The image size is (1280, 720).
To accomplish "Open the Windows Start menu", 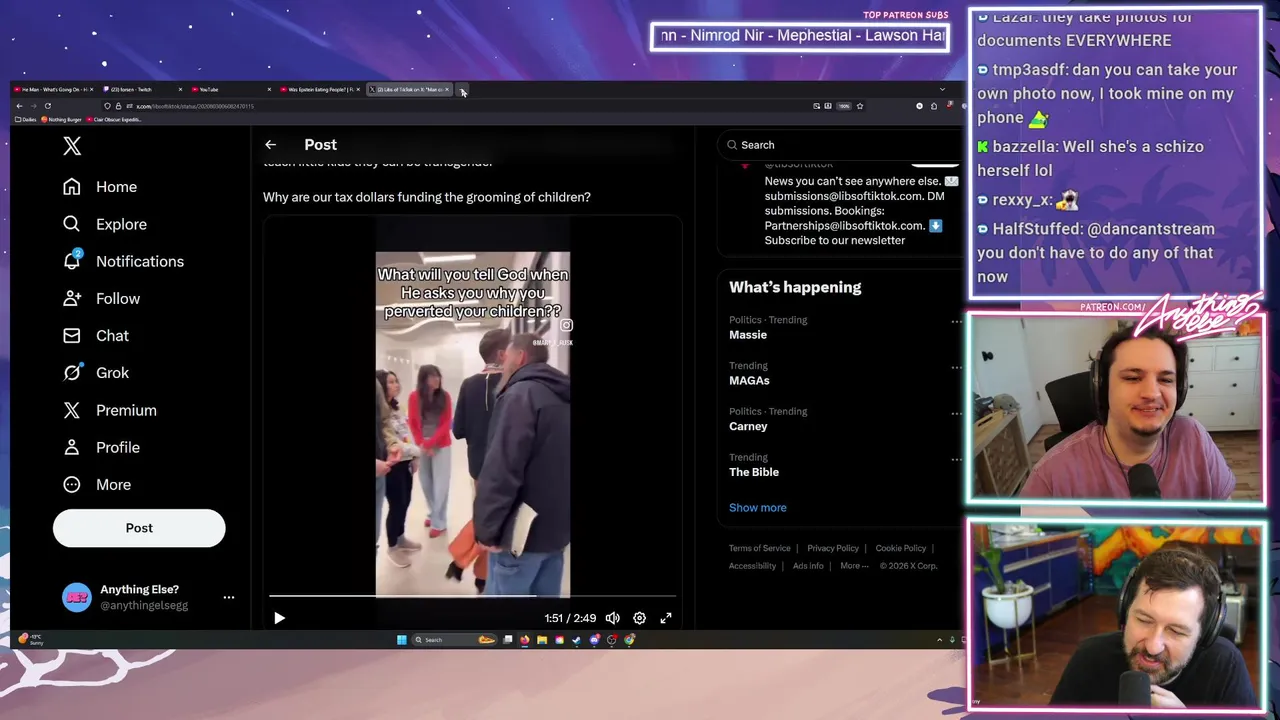I will 401,640.
